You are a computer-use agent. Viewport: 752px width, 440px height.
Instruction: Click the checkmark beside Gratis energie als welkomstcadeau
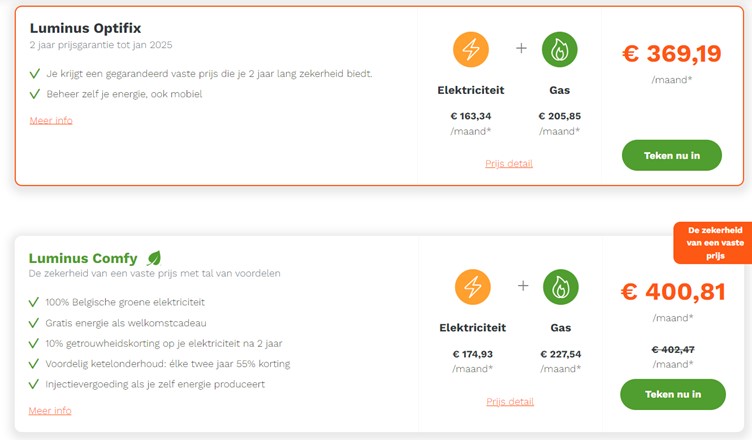click(x=34, y=323)
